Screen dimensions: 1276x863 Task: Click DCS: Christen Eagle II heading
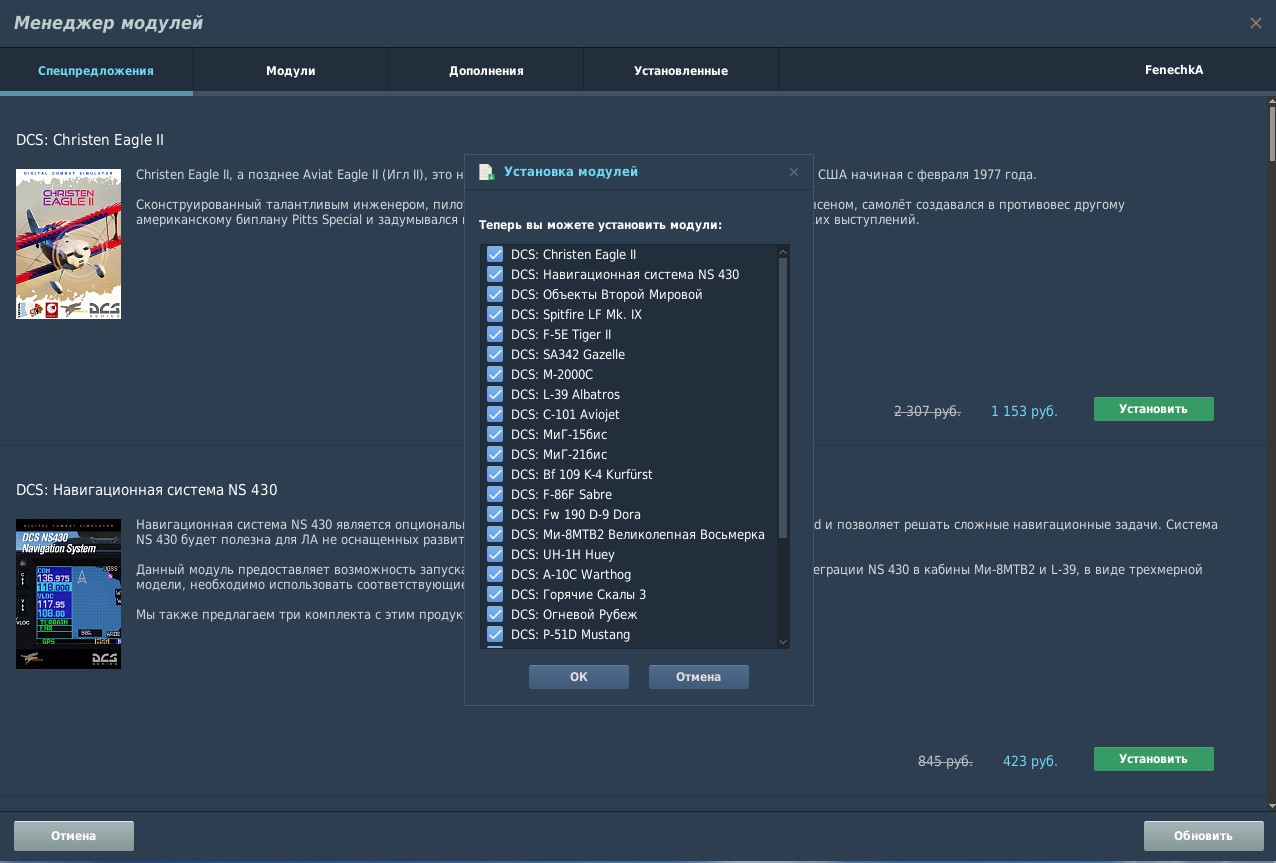[90, 140]
